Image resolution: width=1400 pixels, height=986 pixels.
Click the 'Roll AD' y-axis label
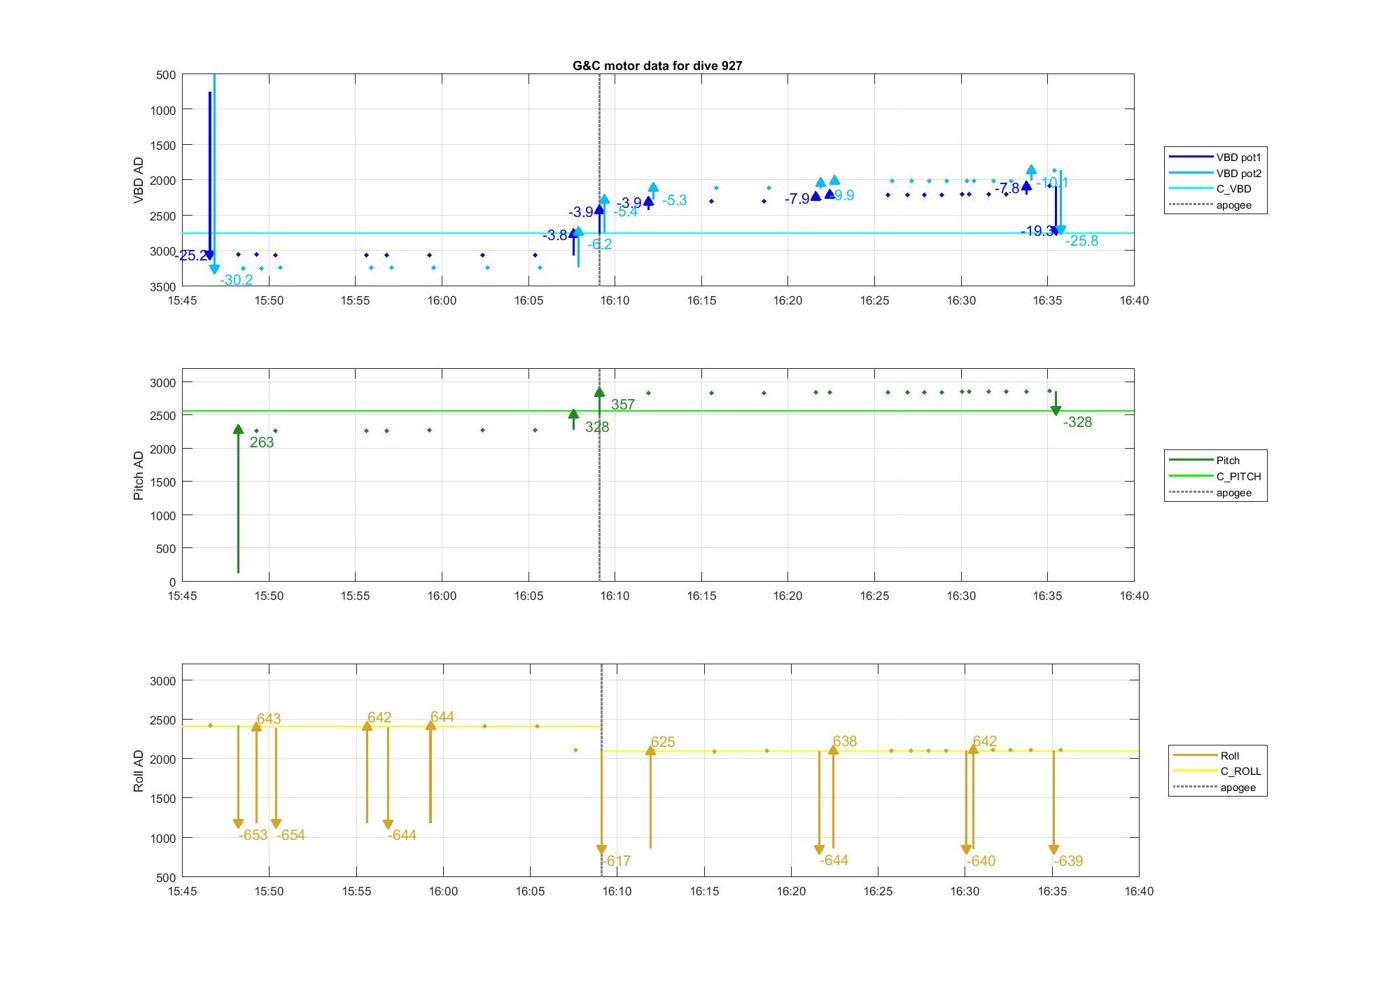tap(138, 771)
